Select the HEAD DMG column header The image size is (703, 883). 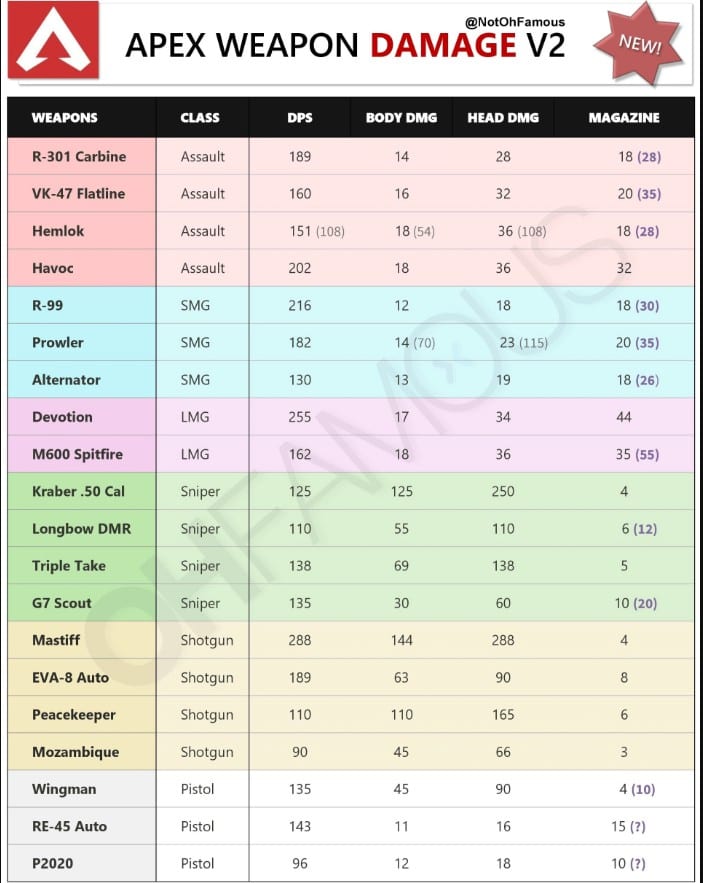click(x=503, y=118)
